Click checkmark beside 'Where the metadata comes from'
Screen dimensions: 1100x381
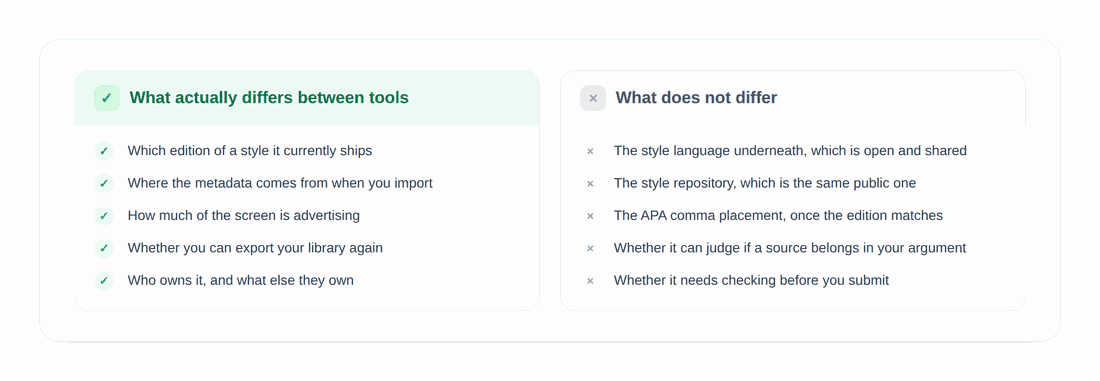coord(104,183)
